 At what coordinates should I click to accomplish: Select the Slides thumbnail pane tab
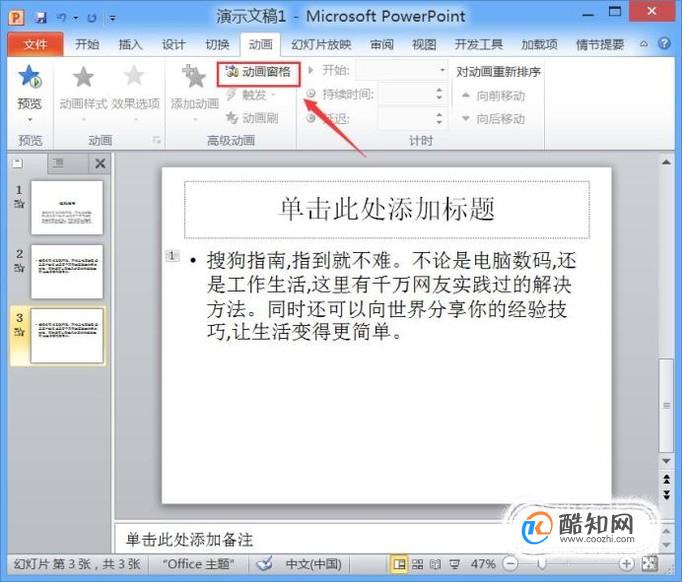[17, 164]
